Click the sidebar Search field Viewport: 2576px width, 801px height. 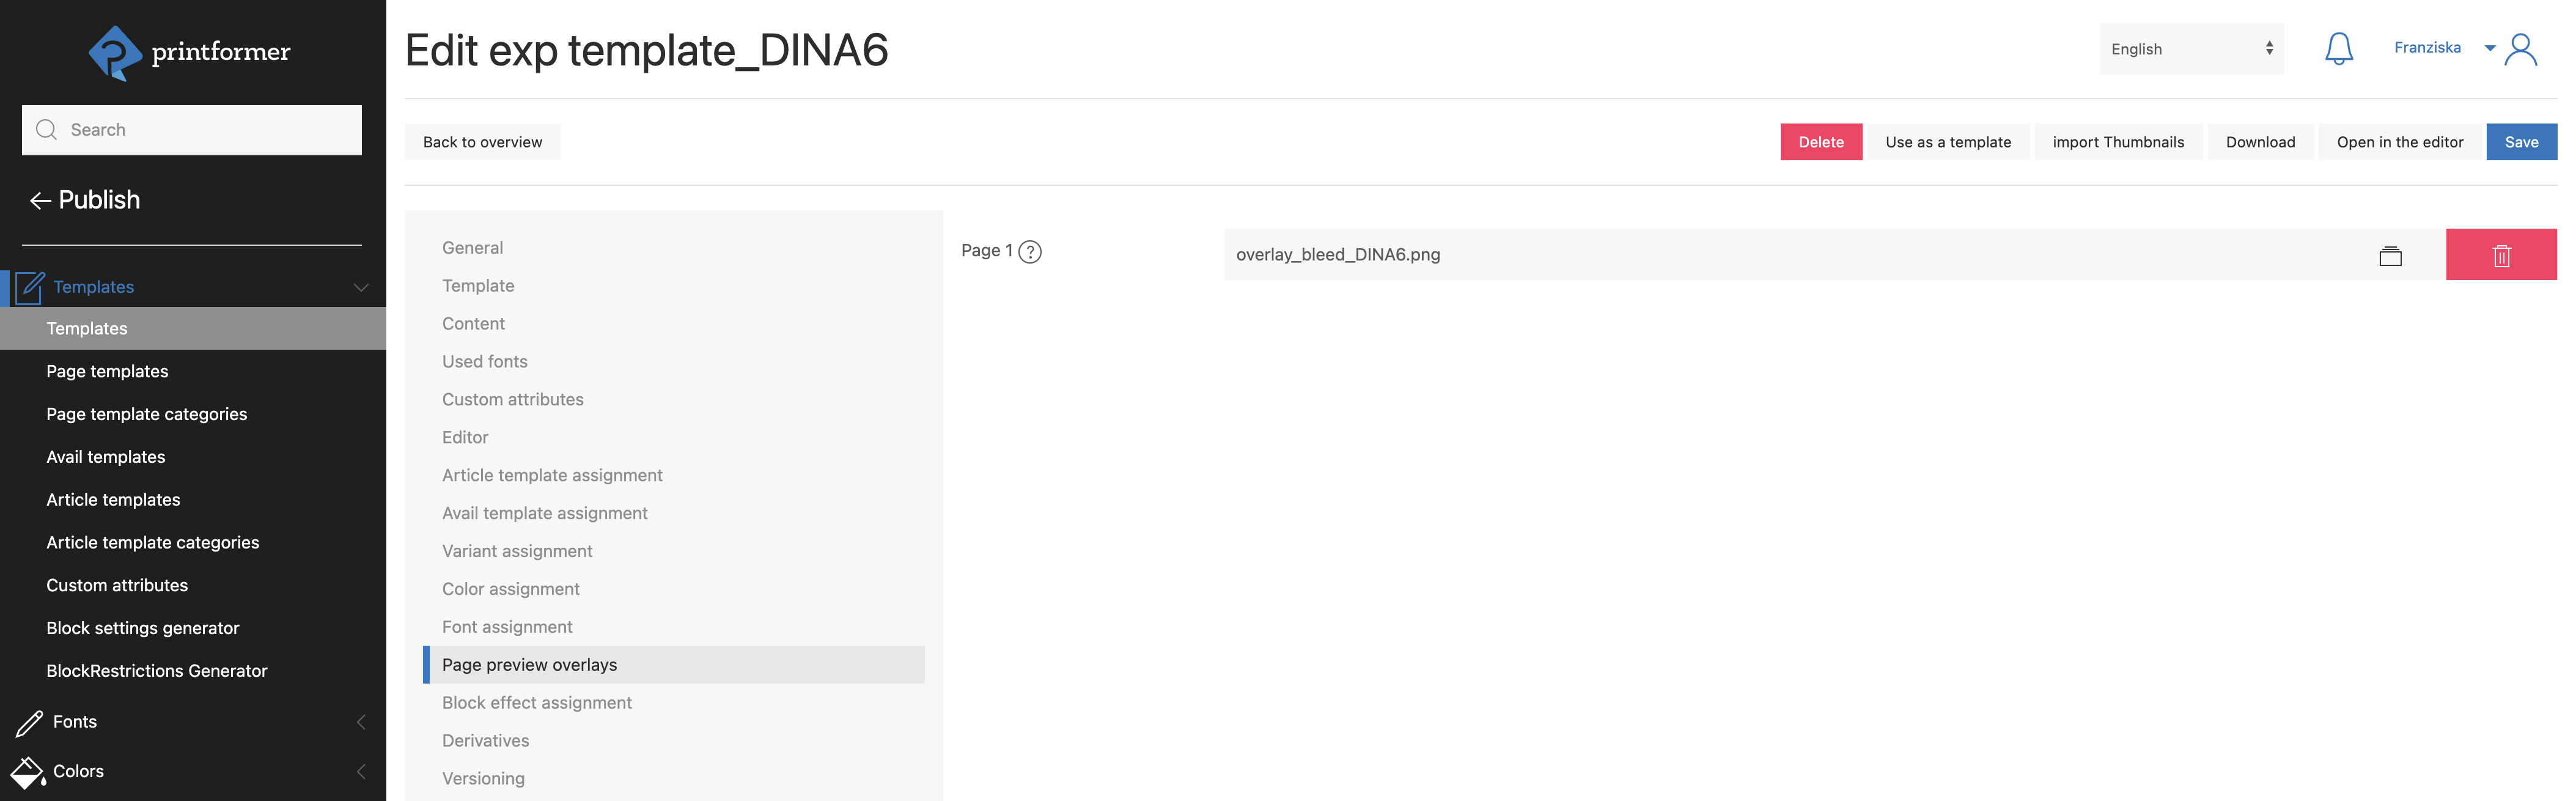(192, 130)
